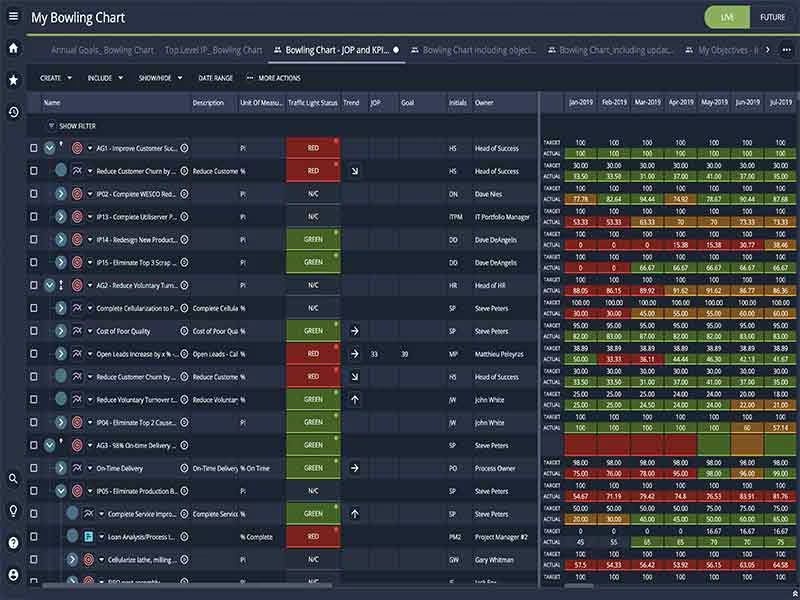Open the Annual Goals_ Bowling Chart tab
Image resolution: width=800 pixels, height=600 pixels.
(102, 50)
